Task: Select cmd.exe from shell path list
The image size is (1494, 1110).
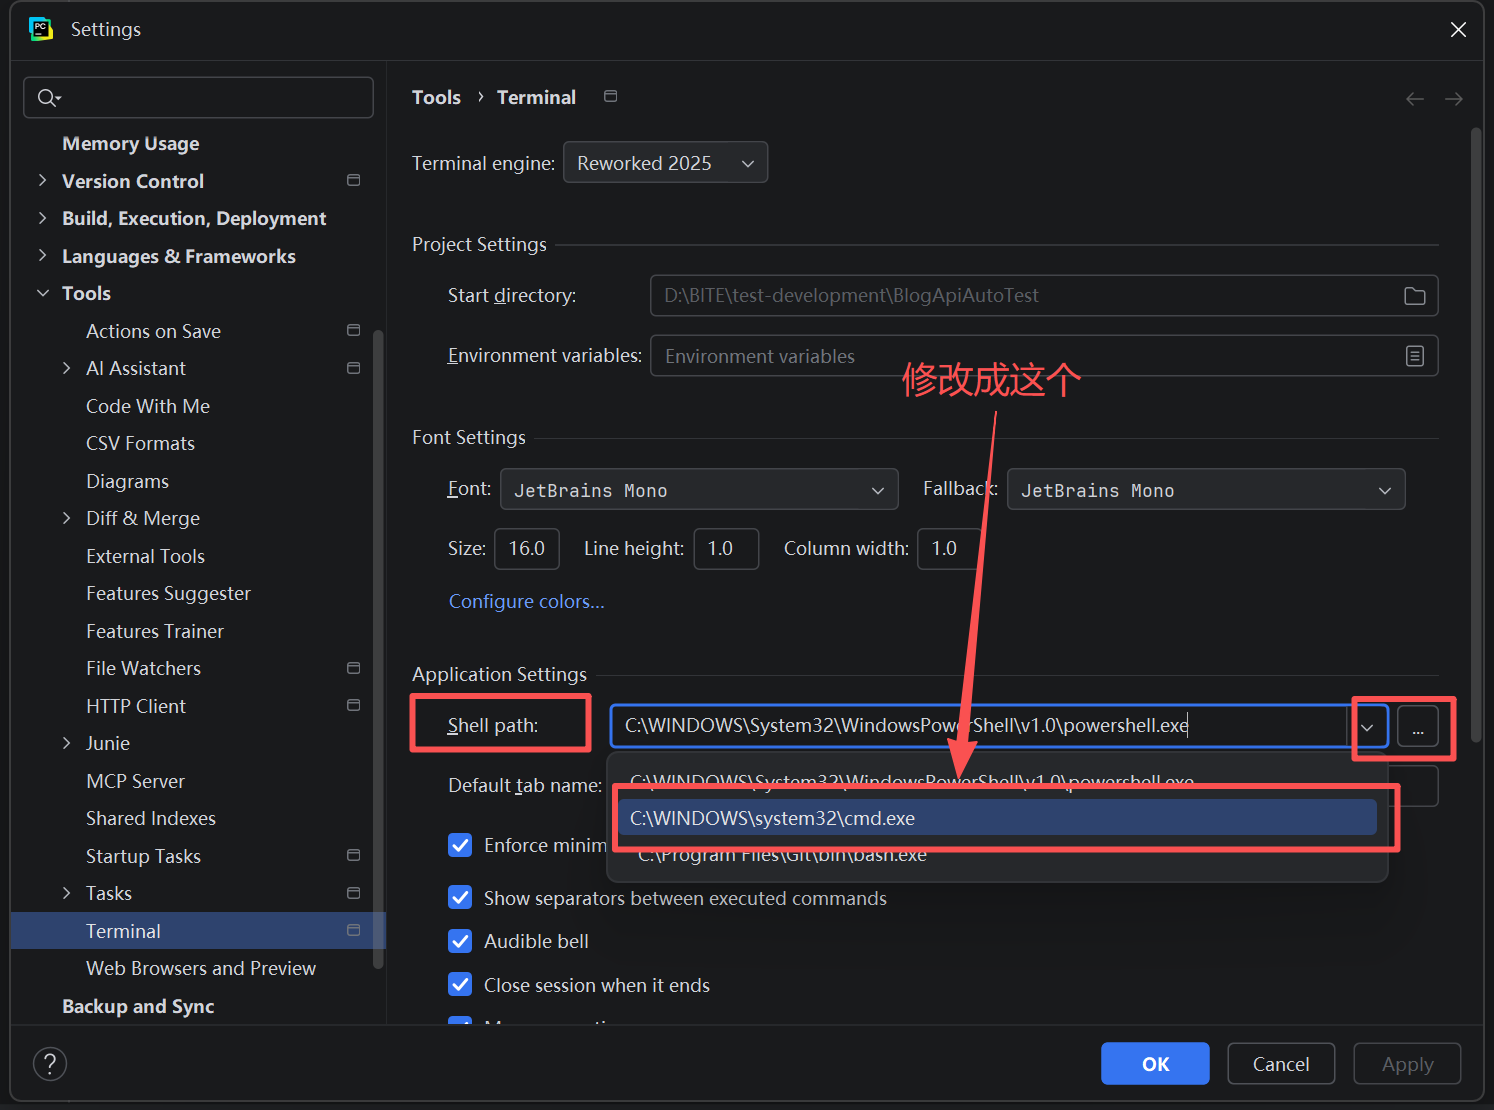Action: (x=997, y=818)
